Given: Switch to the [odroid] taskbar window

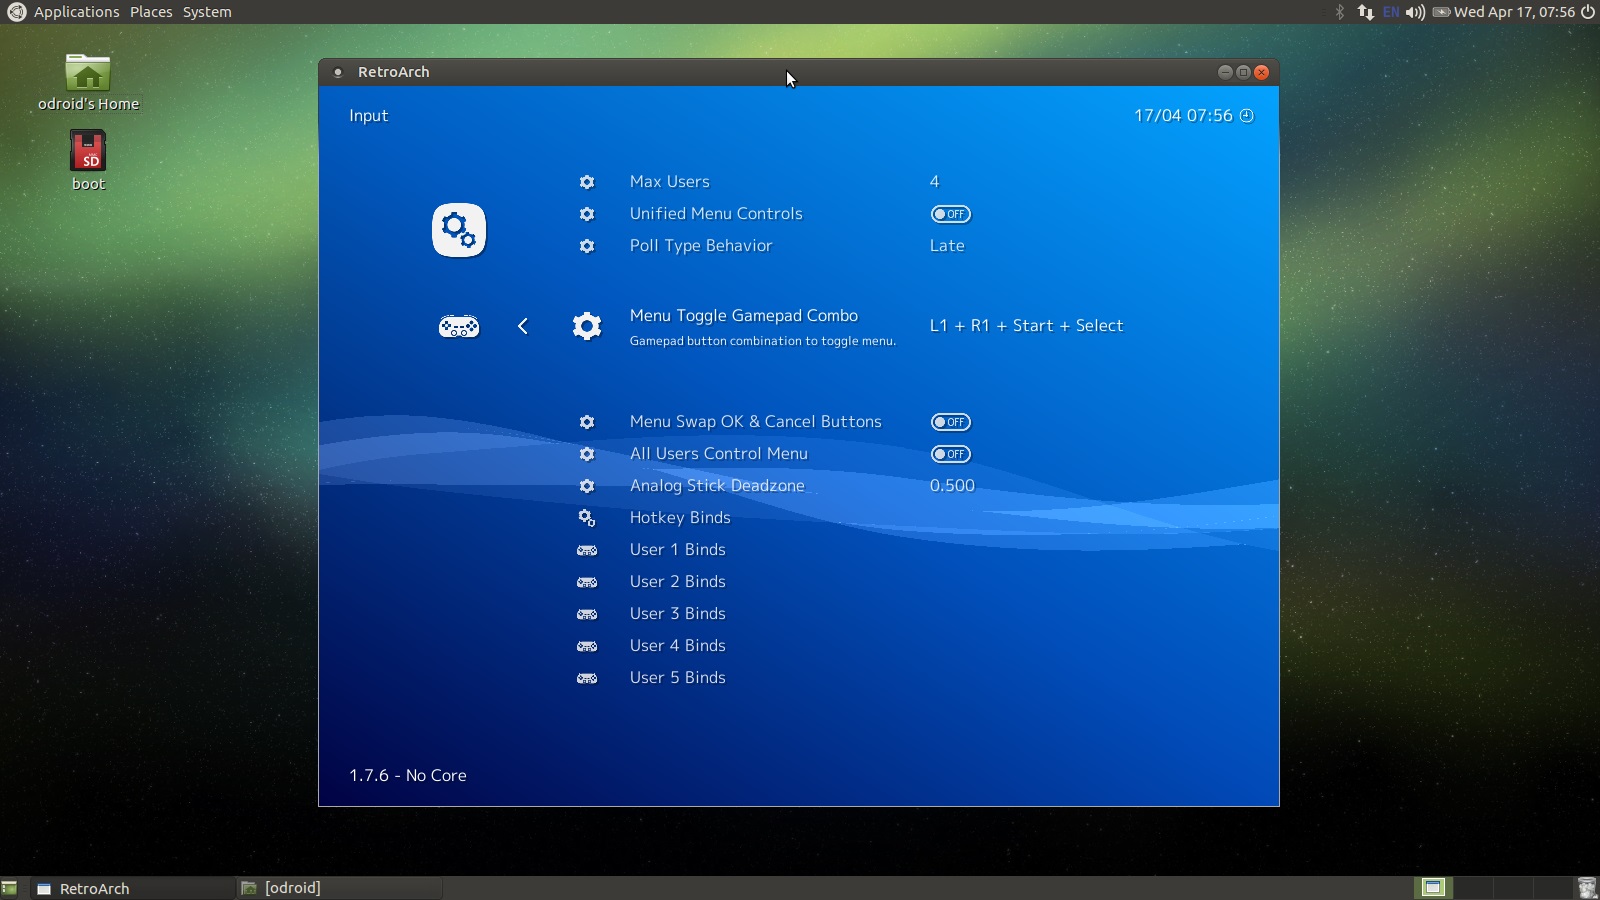Looking at the screenshot, I should coord(292,888).
